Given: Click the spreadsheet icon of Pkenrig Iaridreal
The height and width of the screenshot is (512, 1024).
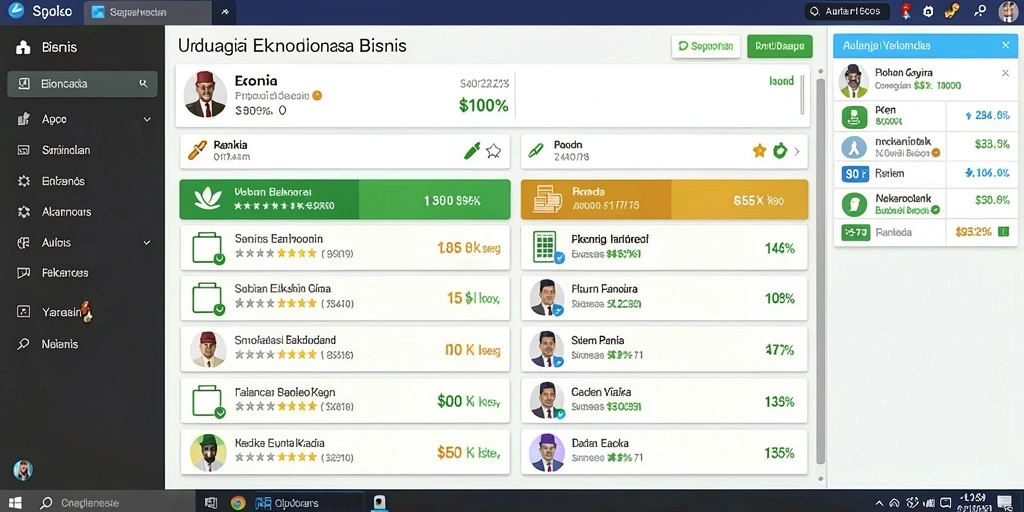Looking at the screenshot, I should pyautogui.click(x=545, y=247).
